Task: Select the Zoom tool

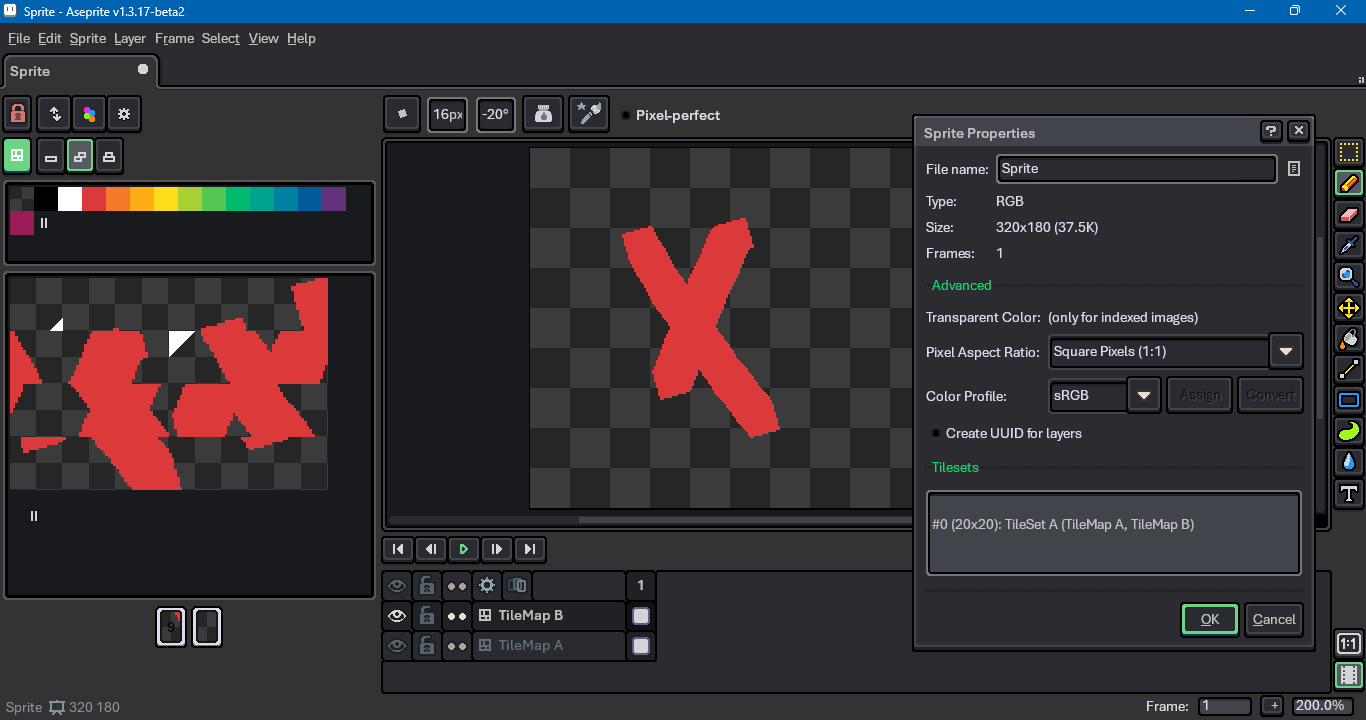Action: (1349, 276)
